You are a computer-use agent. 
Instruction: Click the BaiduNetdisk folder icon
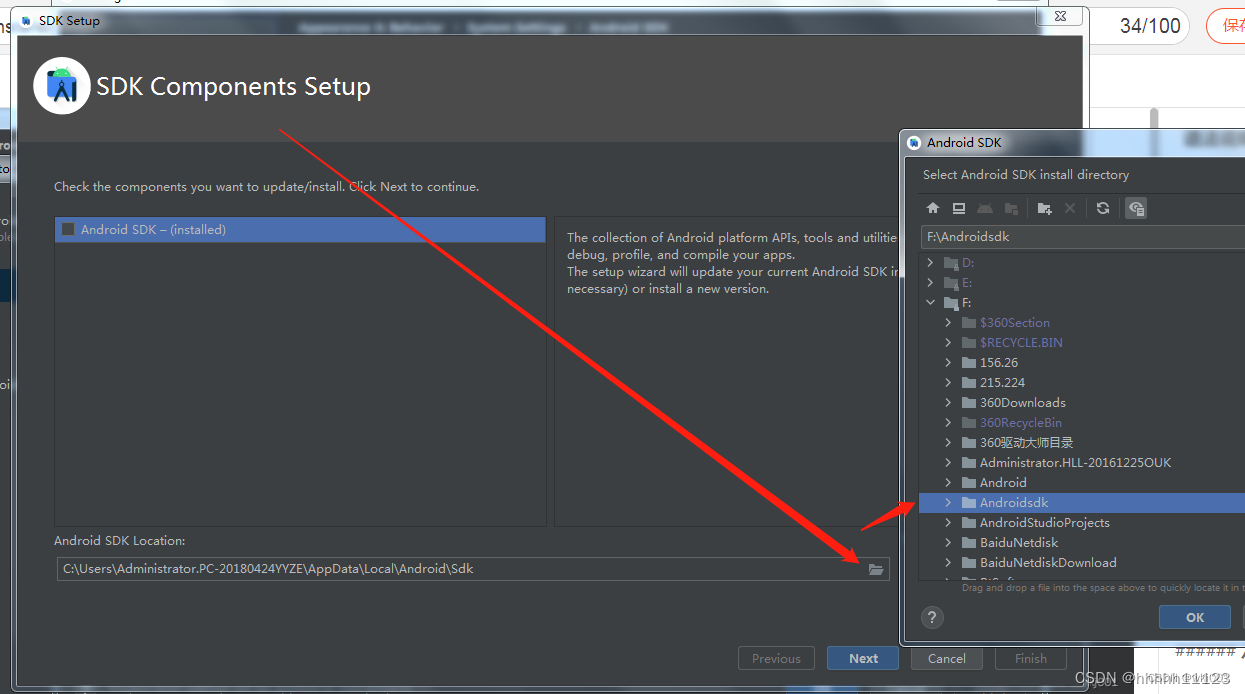[968, 543]
